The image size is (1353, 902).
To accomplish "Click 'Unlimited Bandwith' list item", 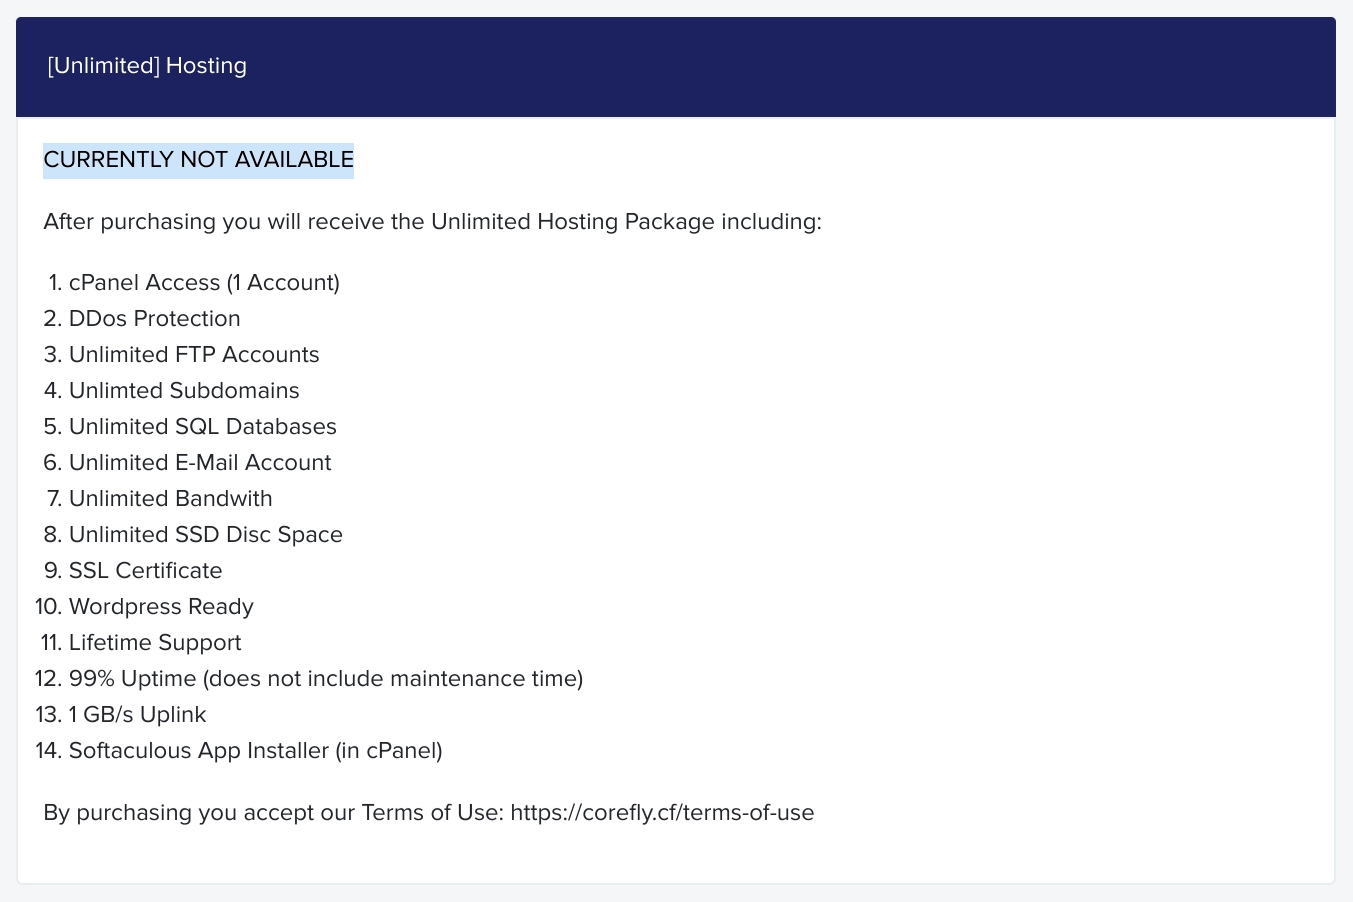I will tap(171, 499).
